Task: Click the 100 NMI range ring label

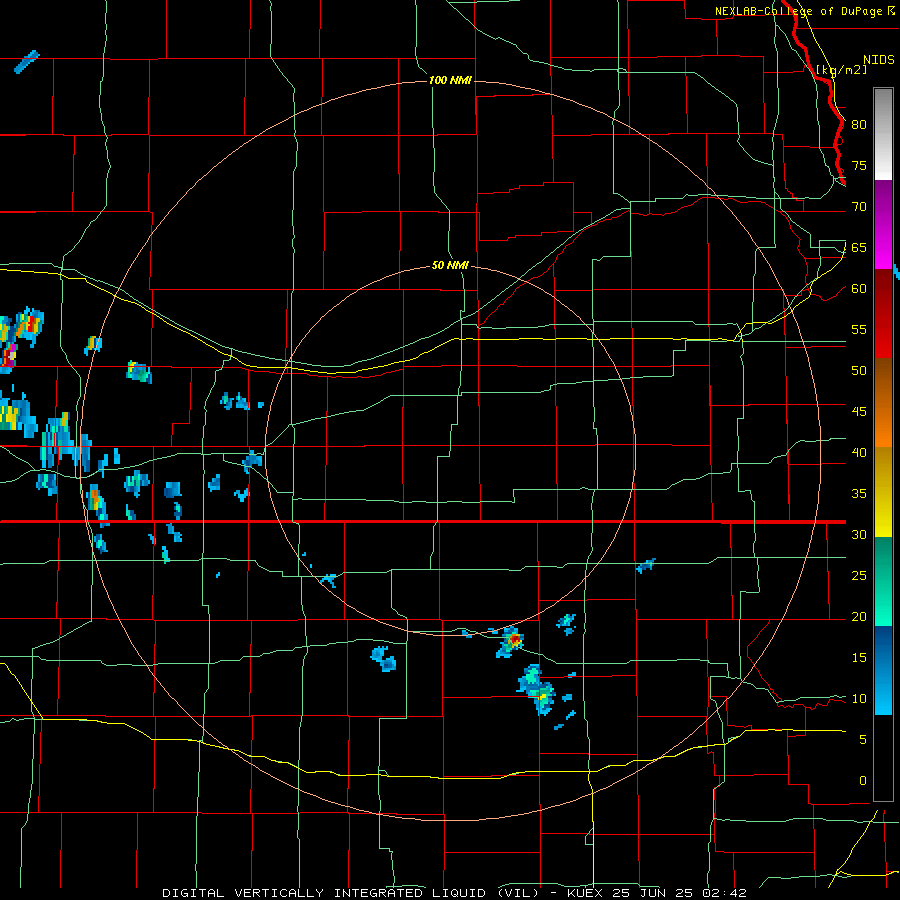Action: [x=450, y=80]
